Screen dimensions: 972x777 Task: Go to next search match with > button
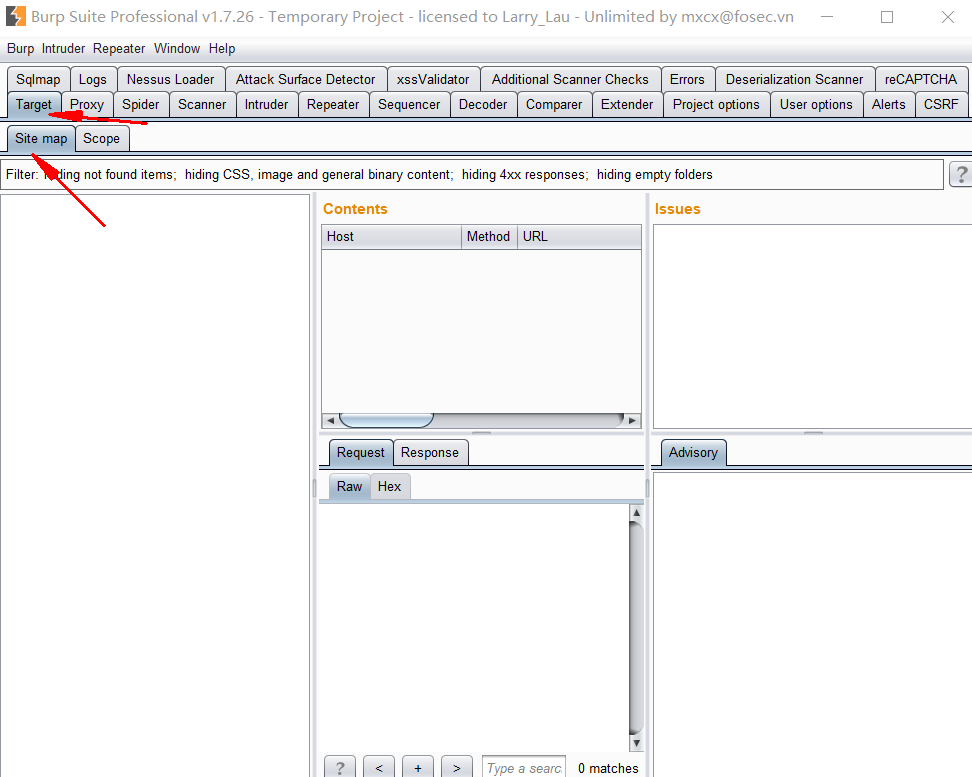pos(457,768)
